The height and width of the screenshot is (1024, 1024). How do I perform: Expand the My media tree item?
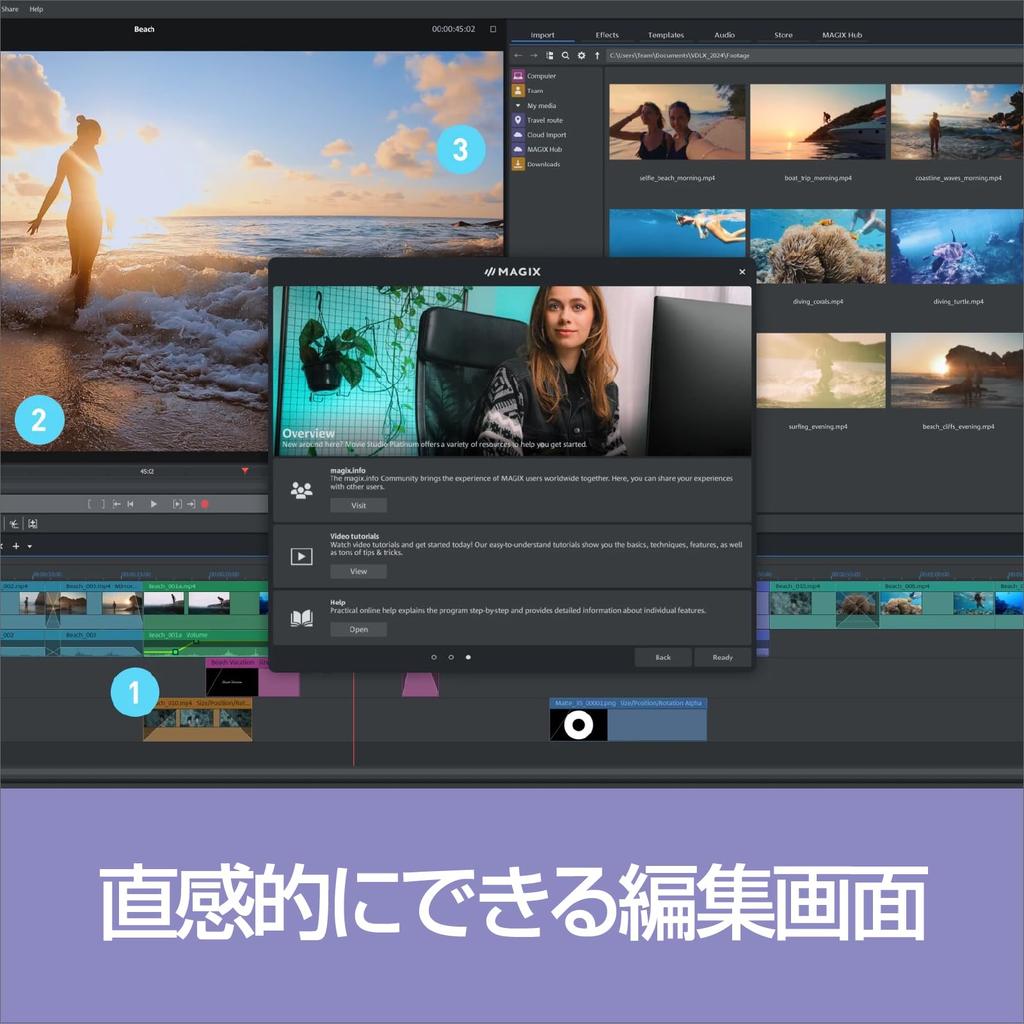[x=518, y=105]
